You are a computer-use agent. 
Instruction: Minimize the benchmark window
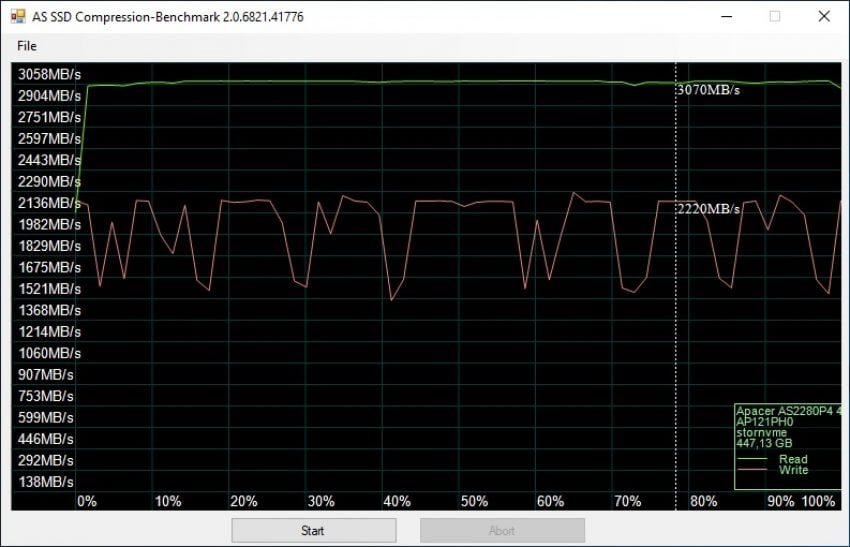pos(724,17)
